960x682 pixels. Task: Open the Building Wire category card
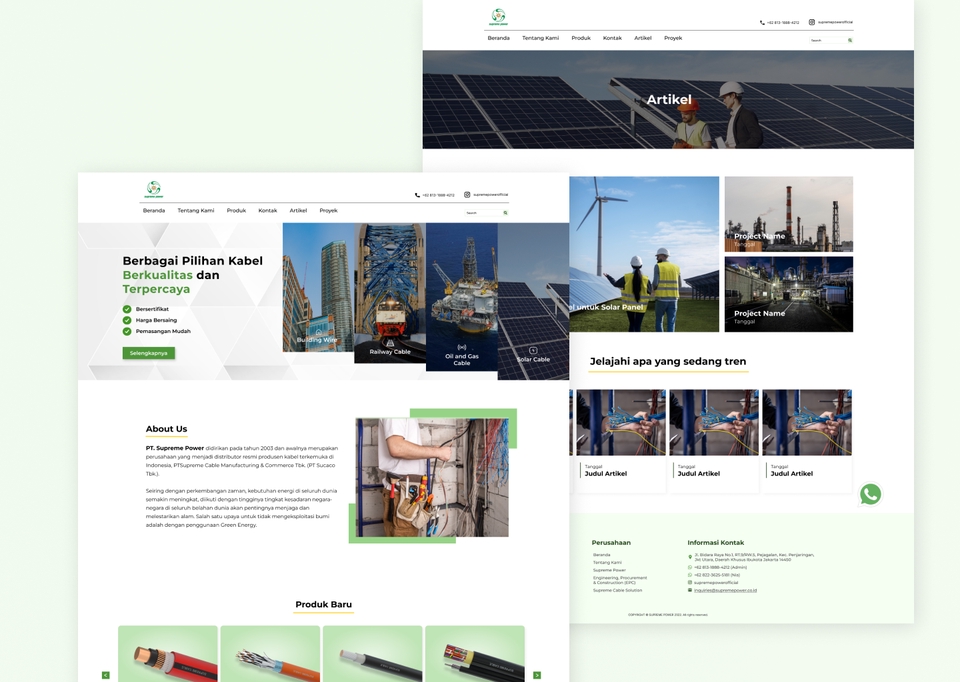[318, 287]
